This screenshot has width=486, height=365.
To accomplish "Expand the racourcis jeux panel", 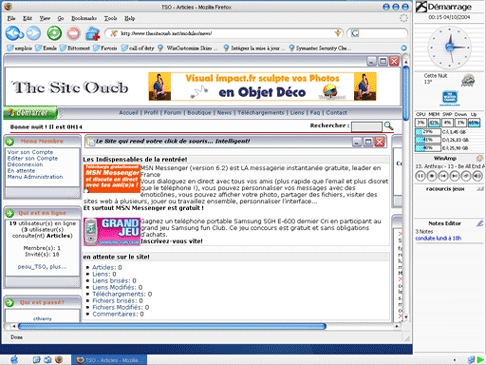I will [480, 189].
